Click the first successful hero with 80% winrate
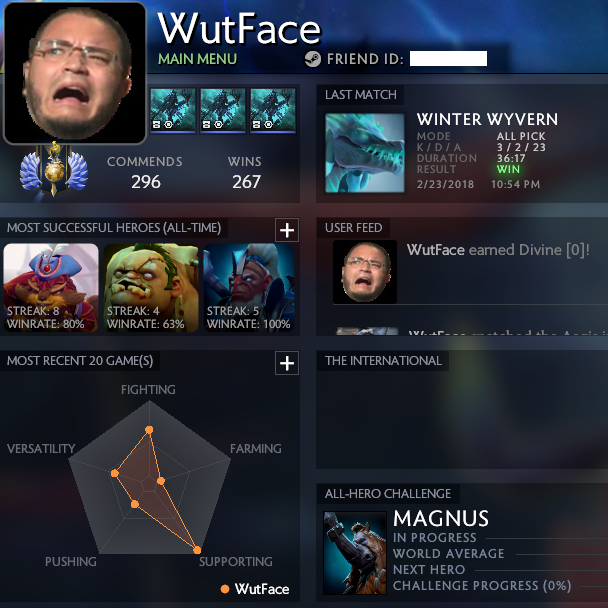The image size is (608, 608). [51, 287]
